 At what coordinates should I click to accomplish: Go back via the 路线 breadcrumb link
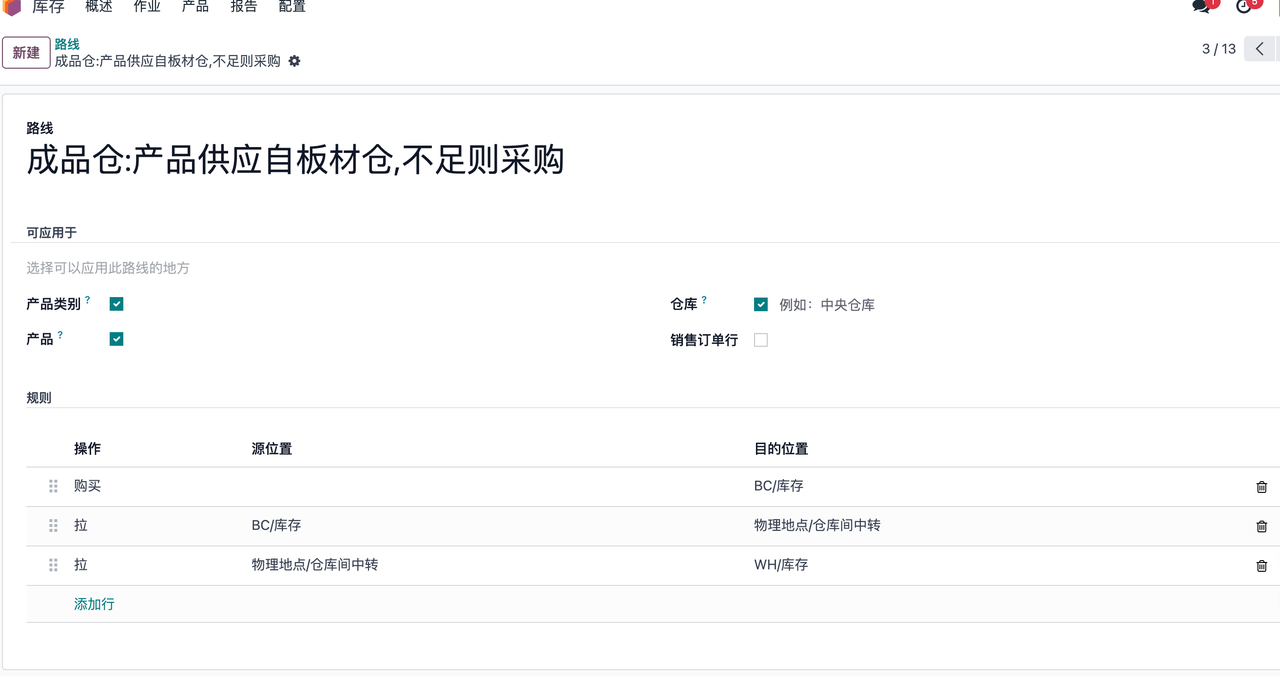tap(67, 44)
